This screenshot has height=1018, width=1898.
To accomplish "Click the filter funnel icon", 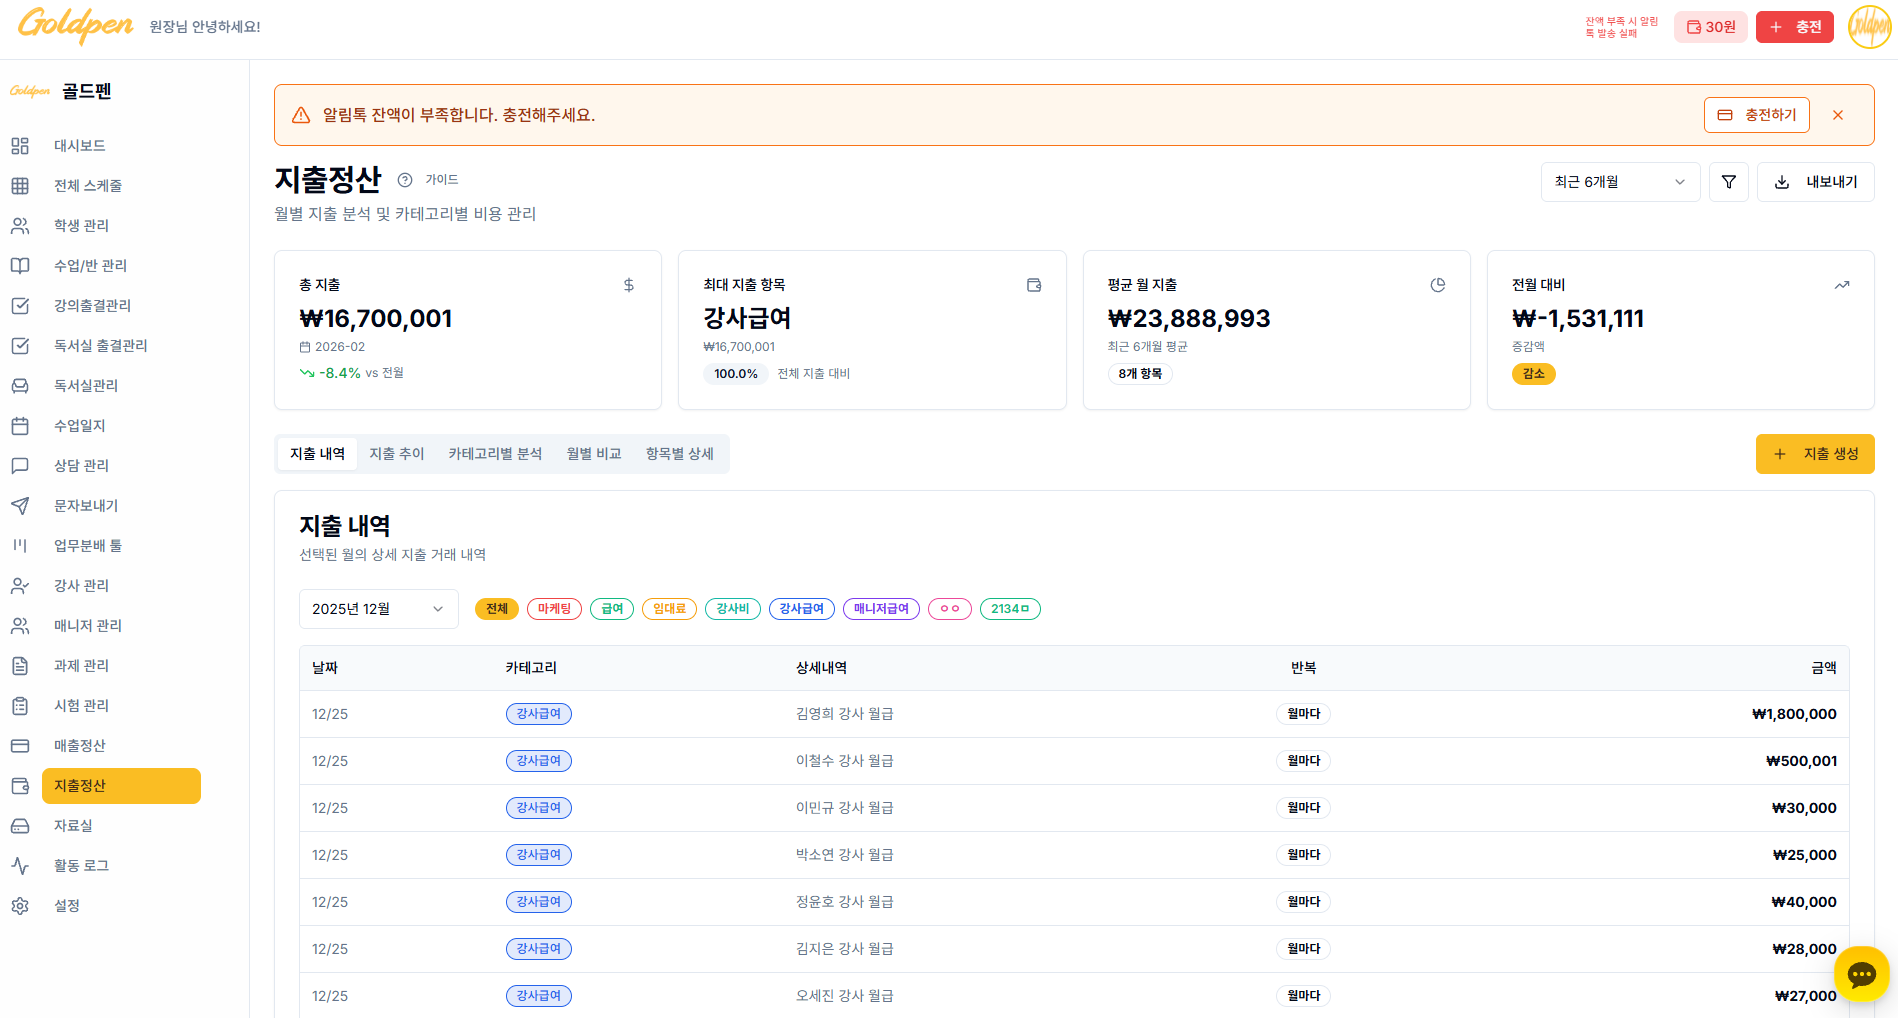I will [1728, 182].
